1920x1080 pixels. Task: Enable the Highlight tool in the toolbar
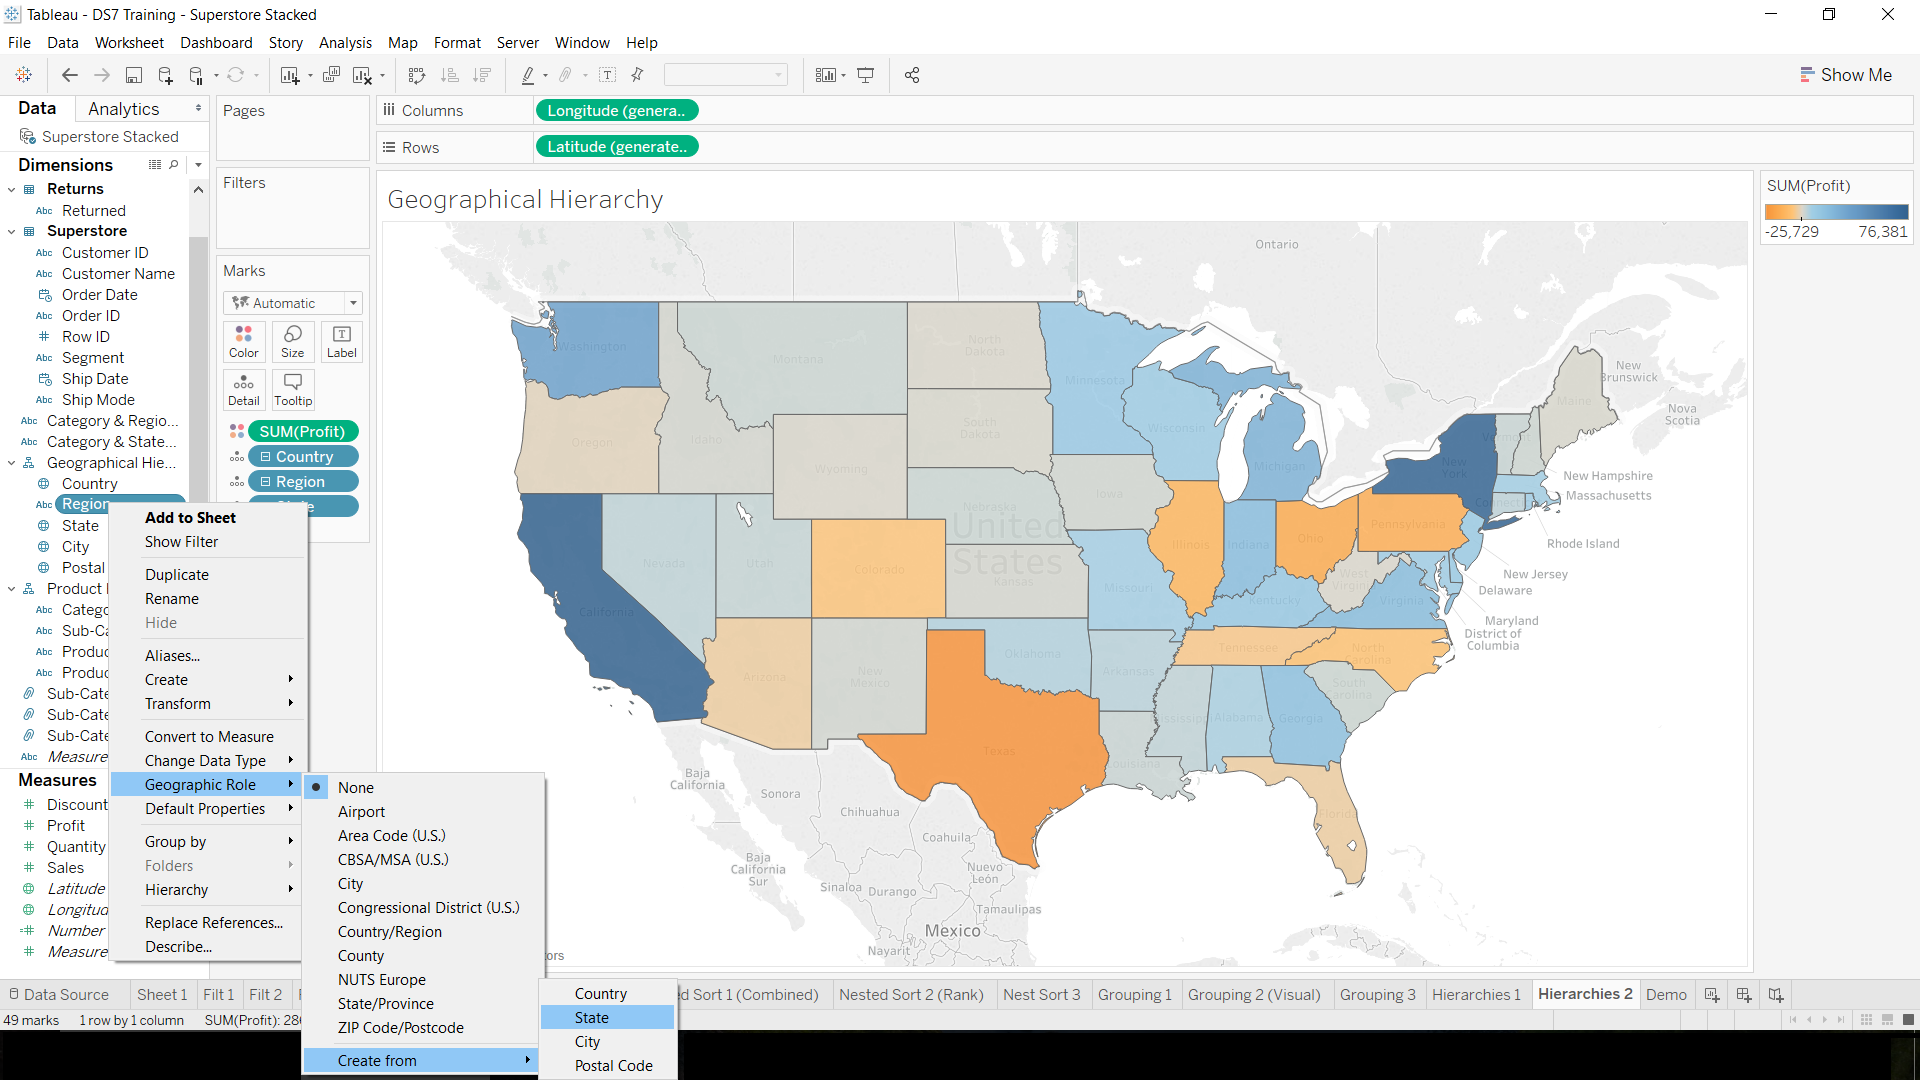pos(530,75)
